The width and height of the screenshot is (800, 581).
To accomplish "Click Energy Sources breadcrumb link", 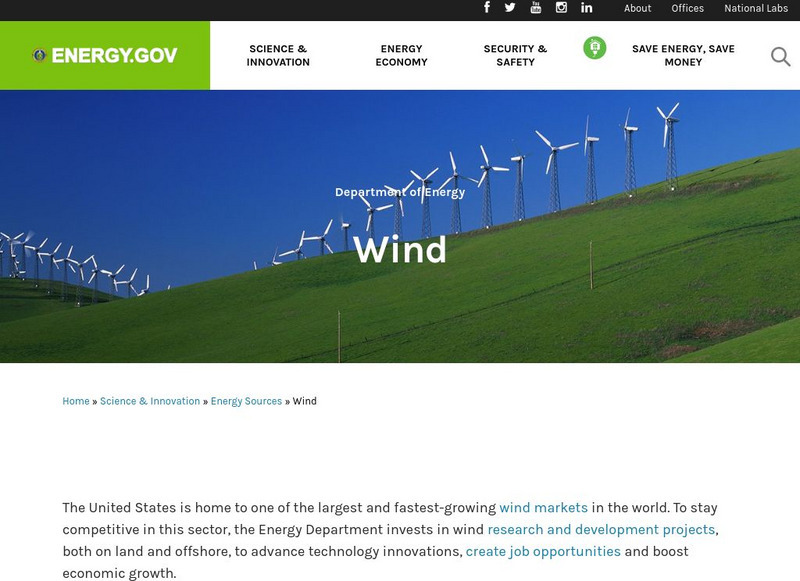I will pos(246,401).
